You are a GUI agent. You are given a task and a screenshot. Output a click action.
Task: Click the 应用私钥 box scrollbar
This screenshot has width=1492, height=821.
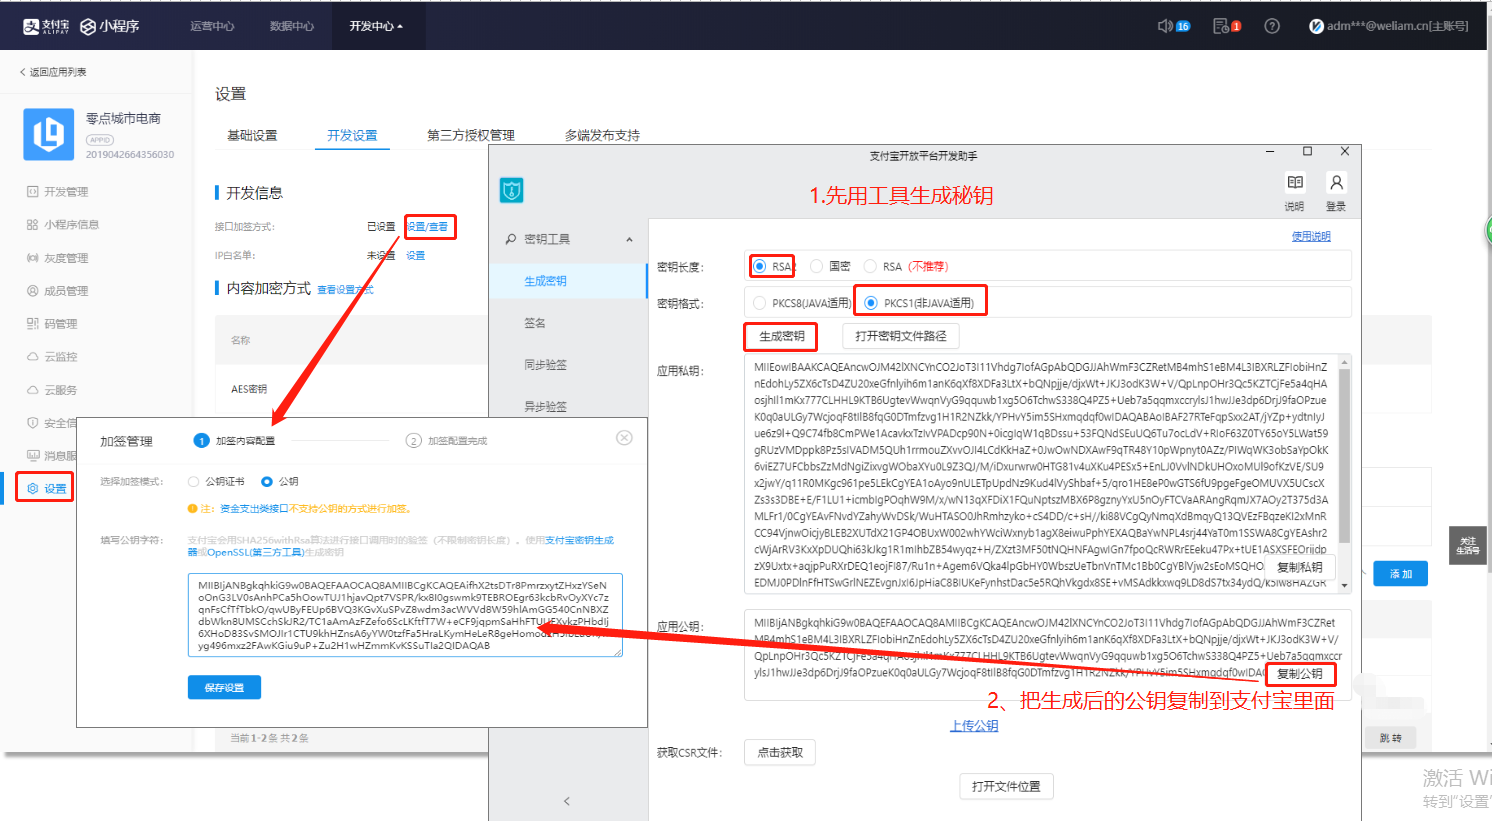point(1344,455)
